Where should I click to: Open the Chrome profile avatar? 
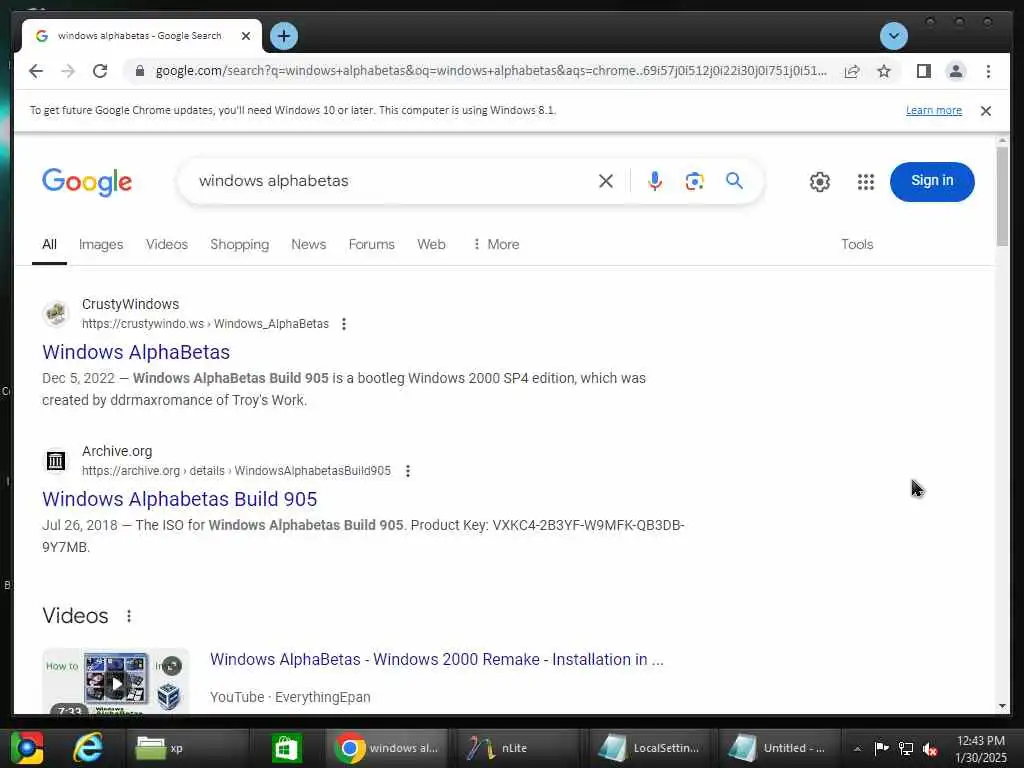click(955, 71)
